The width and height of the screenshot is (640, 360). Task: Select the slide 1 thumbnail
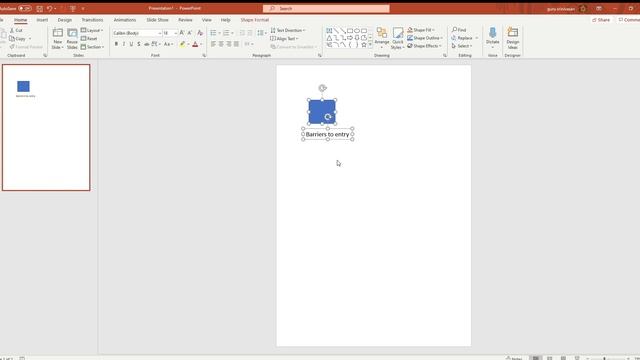point(46,127)
